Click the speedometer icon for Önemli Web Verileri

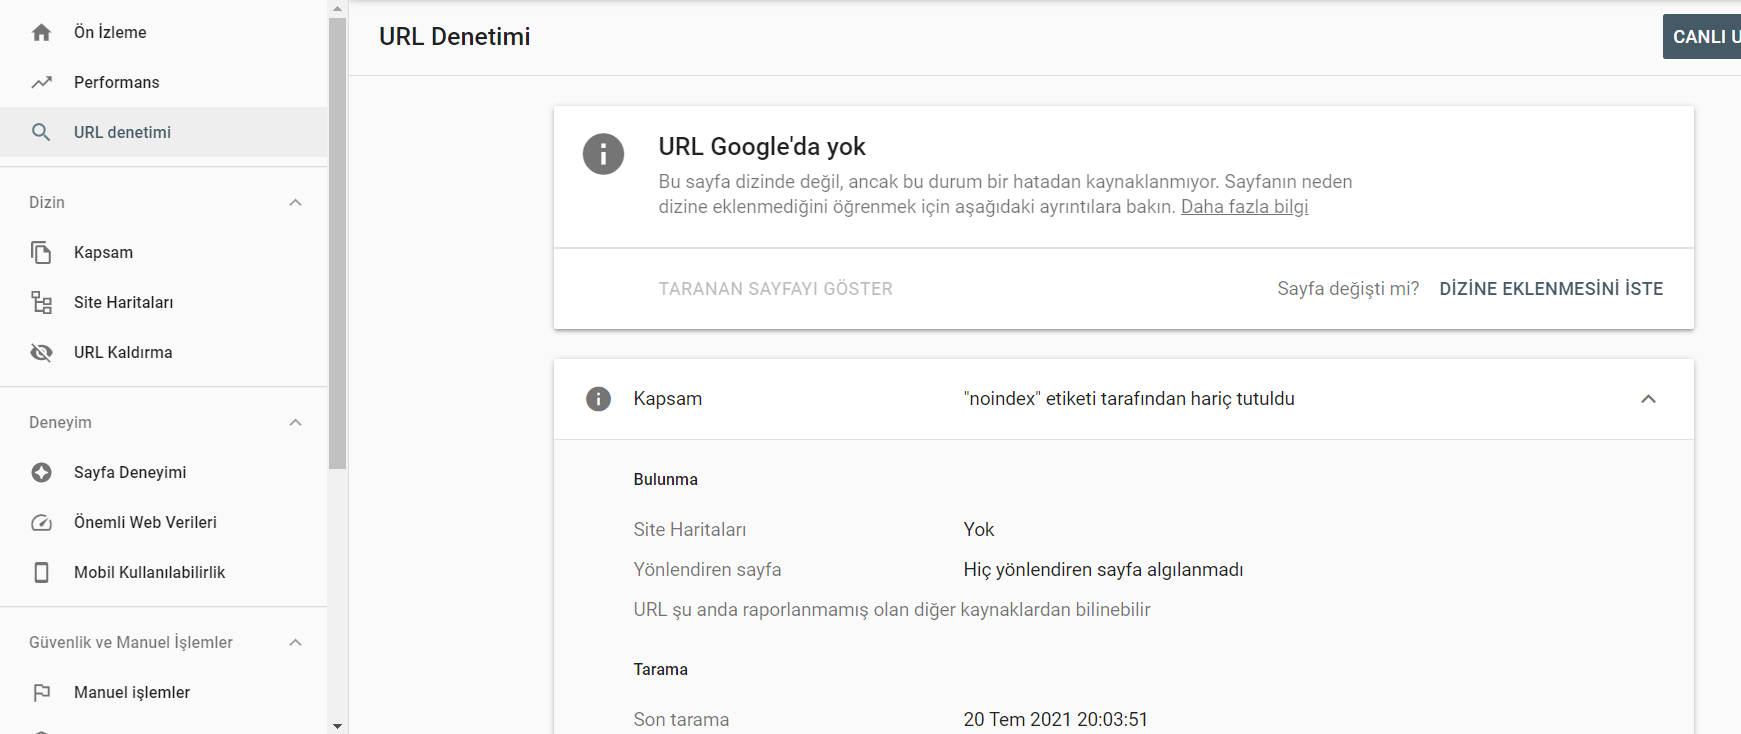(41, 522)
